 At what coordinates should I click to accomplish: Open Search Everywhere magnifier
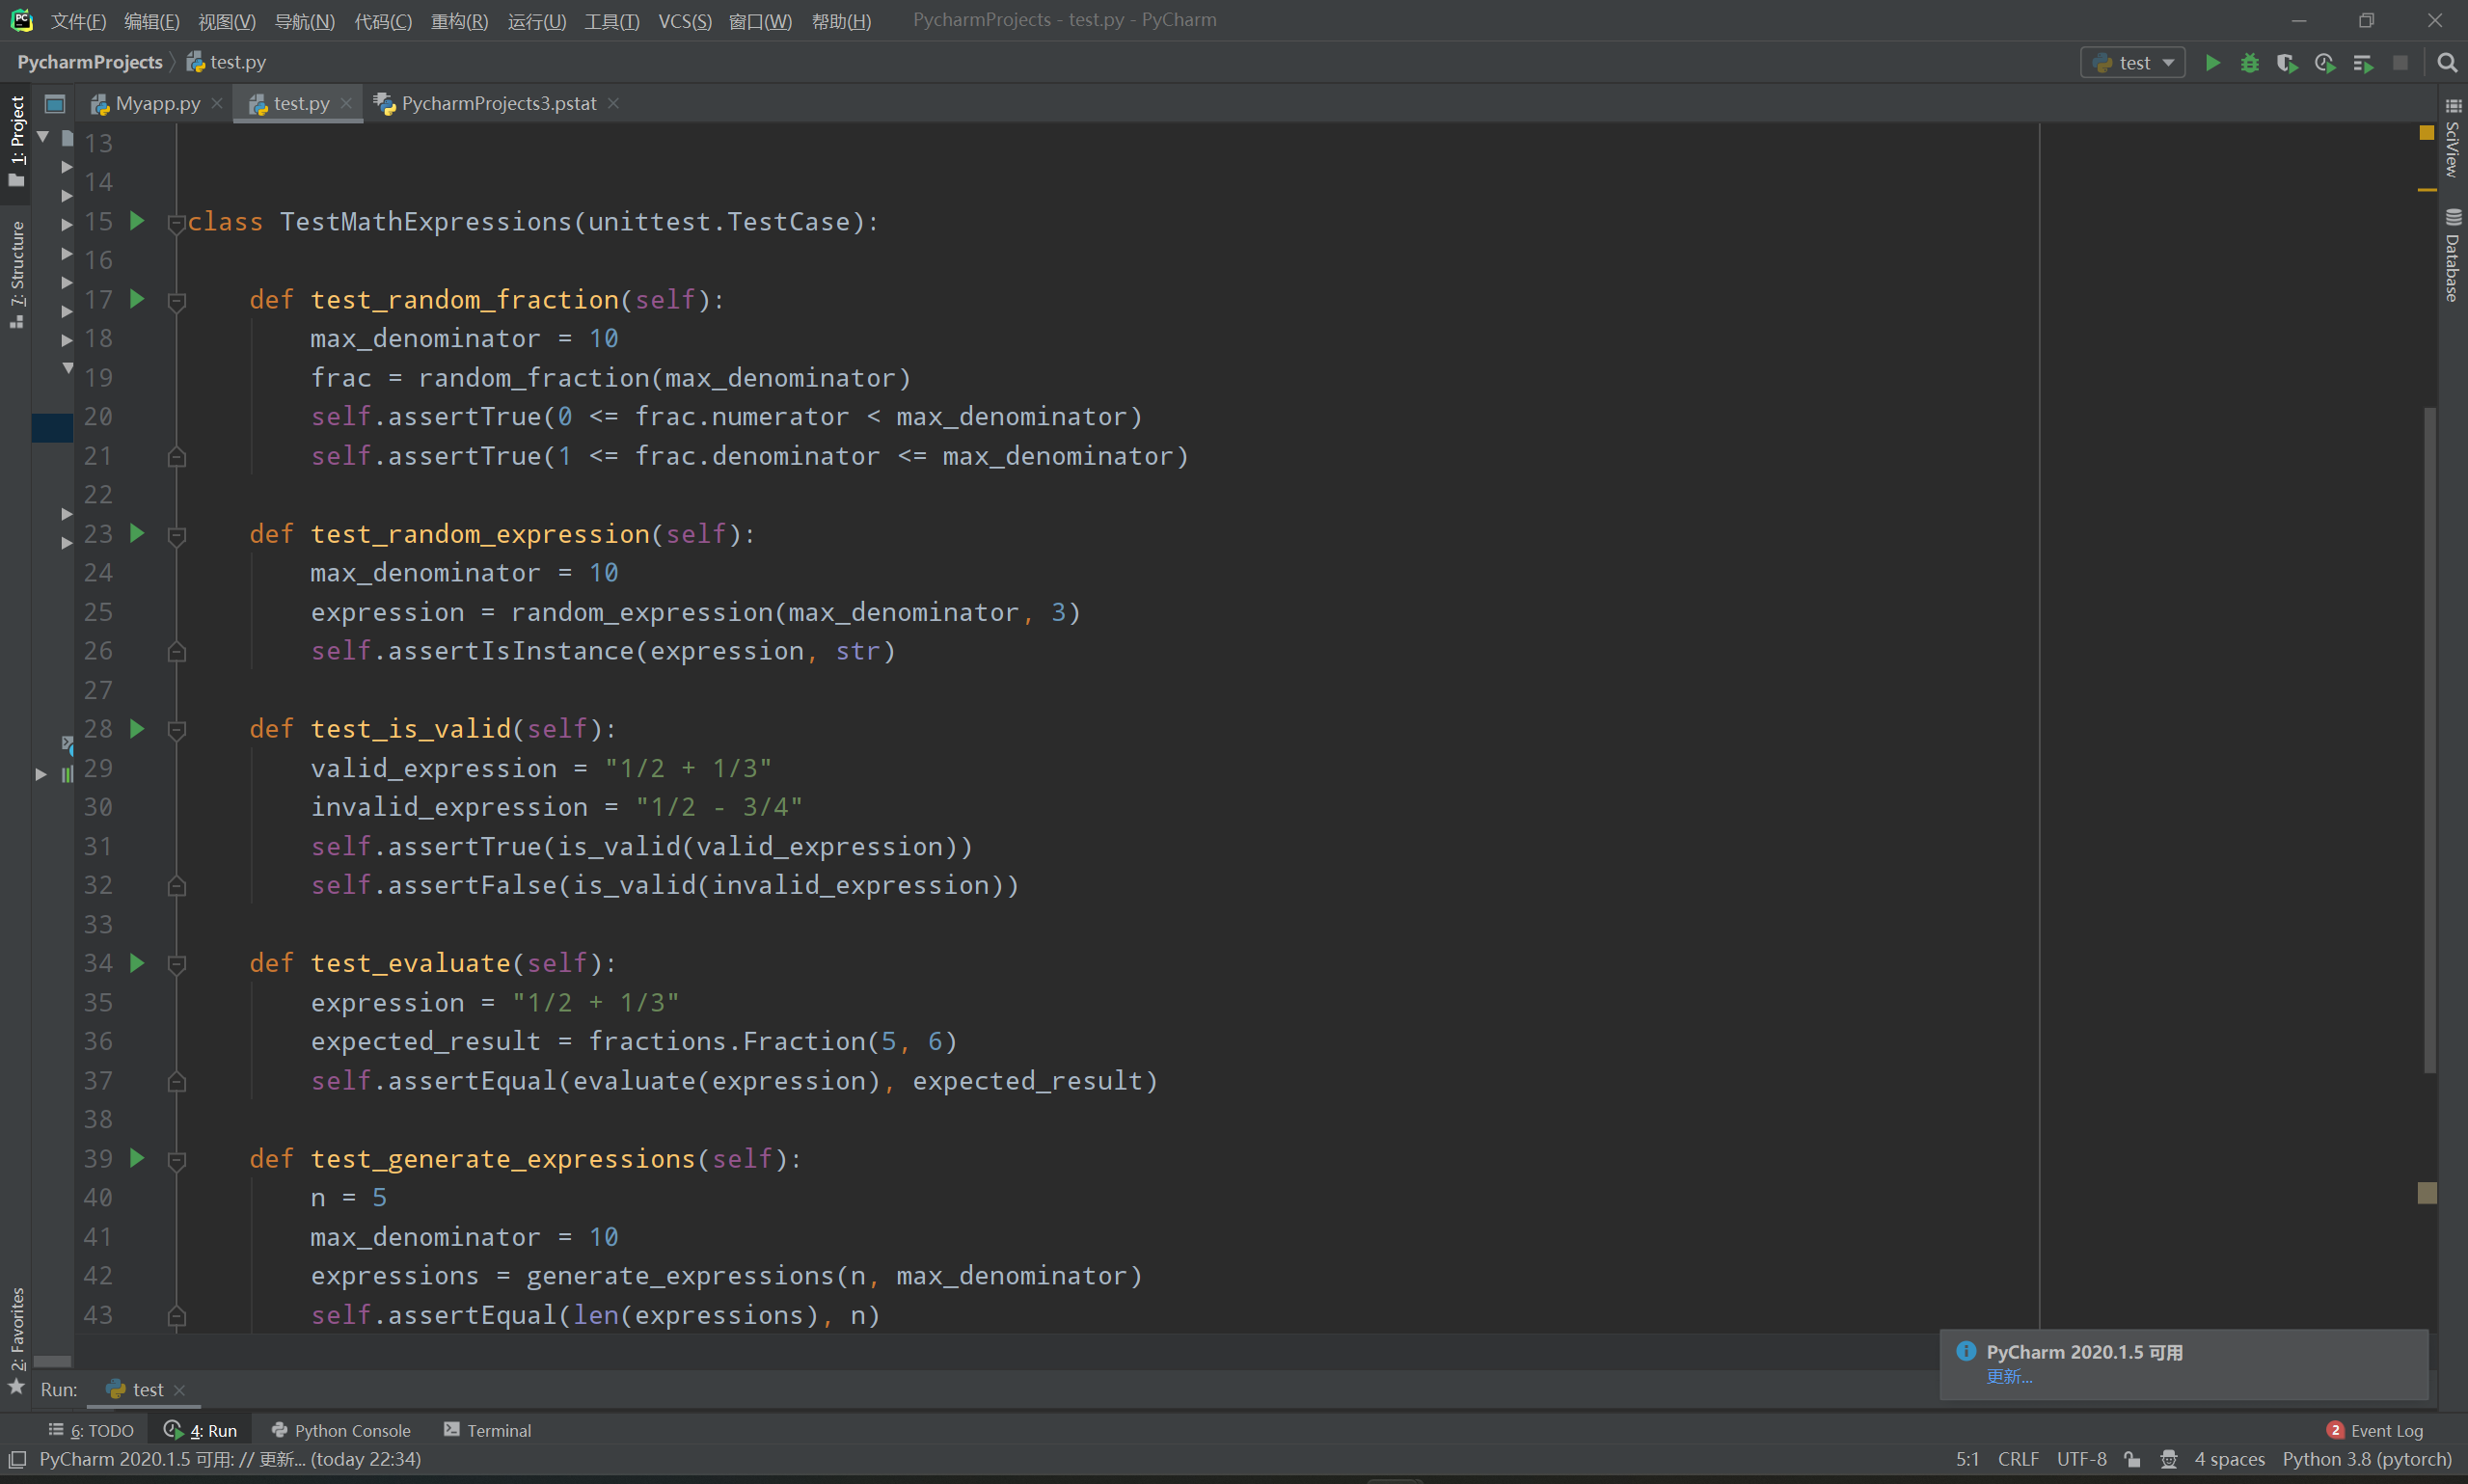[2447, 63]
